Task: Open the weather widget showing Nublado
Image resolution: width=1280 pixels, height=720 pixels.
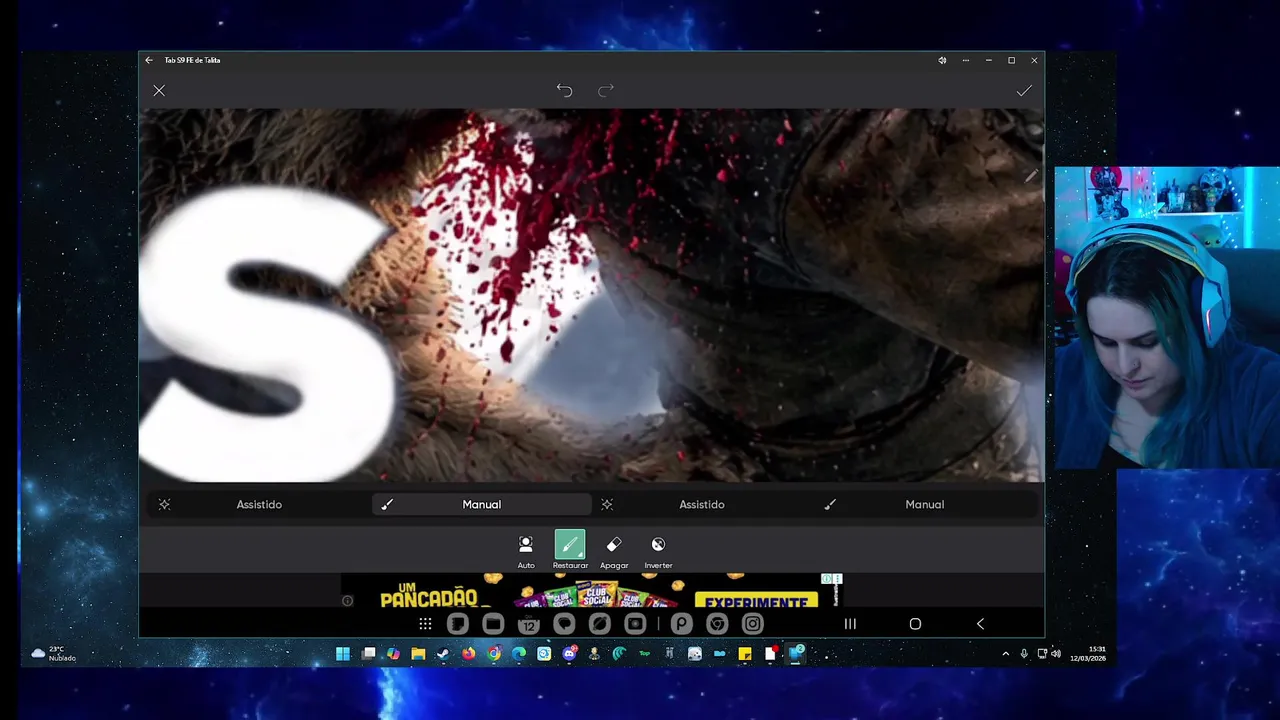Action: coord(54,654)
